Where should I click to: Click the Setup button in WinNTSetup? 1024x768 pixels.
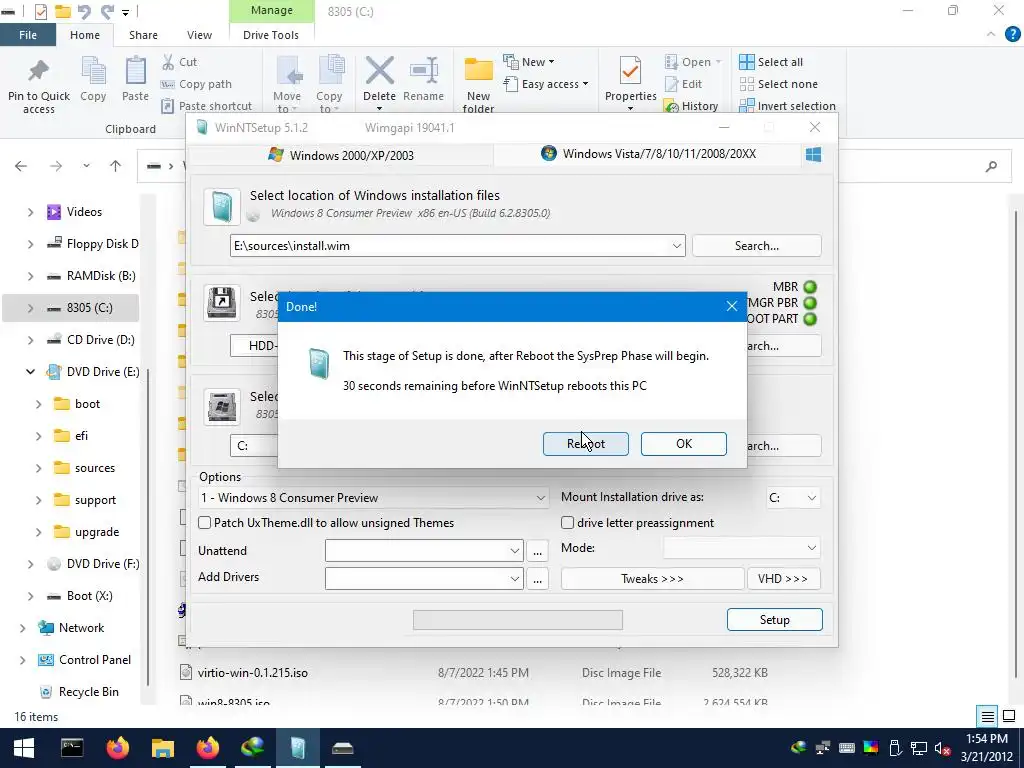coord(774,619)
